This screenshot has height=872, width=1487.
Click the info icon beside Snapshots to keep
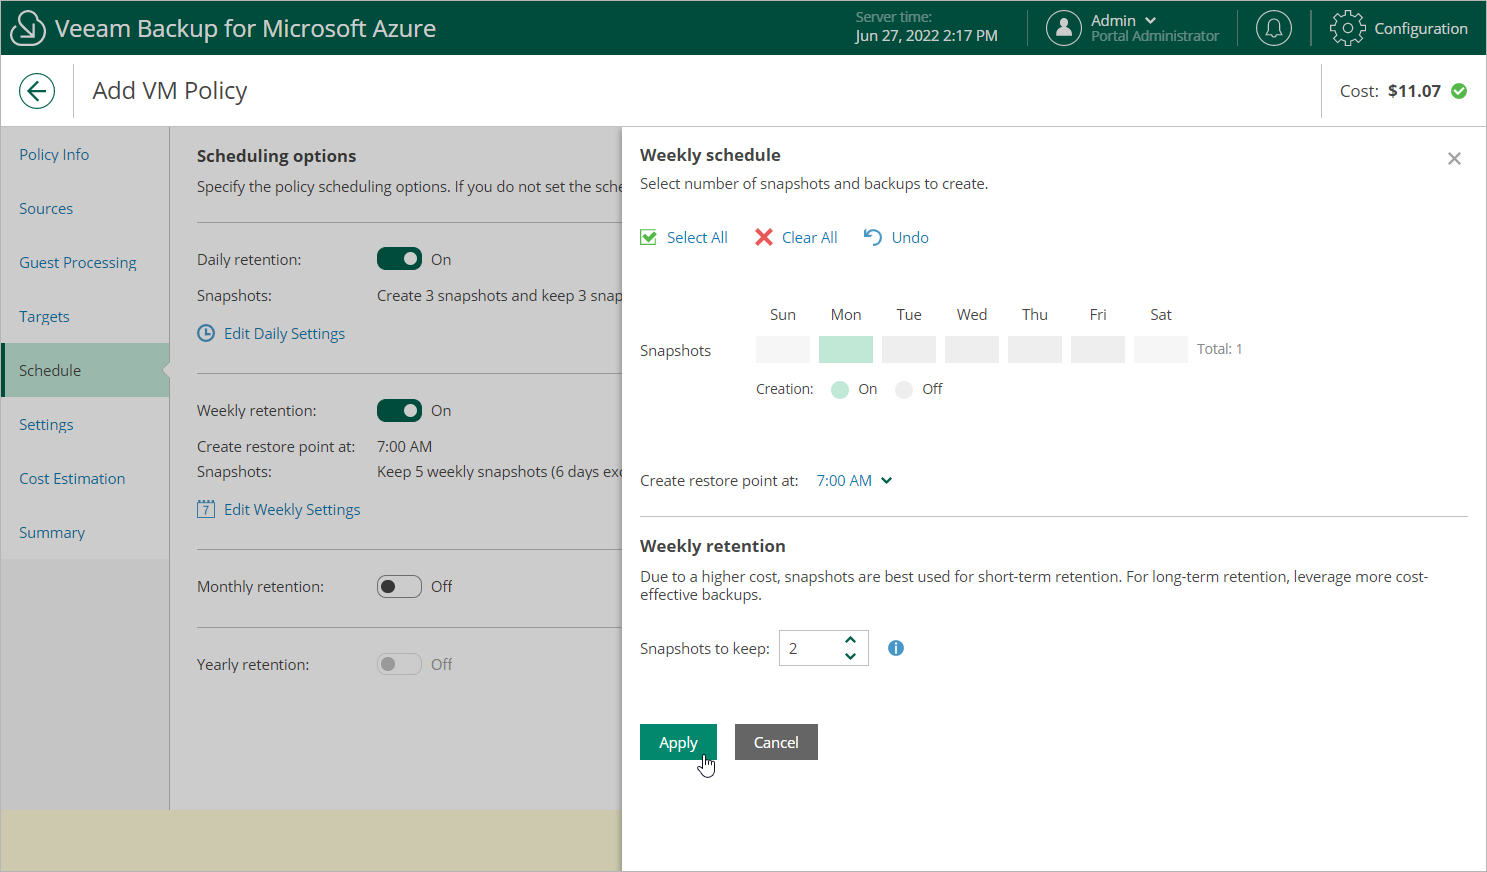coord(896,648)
